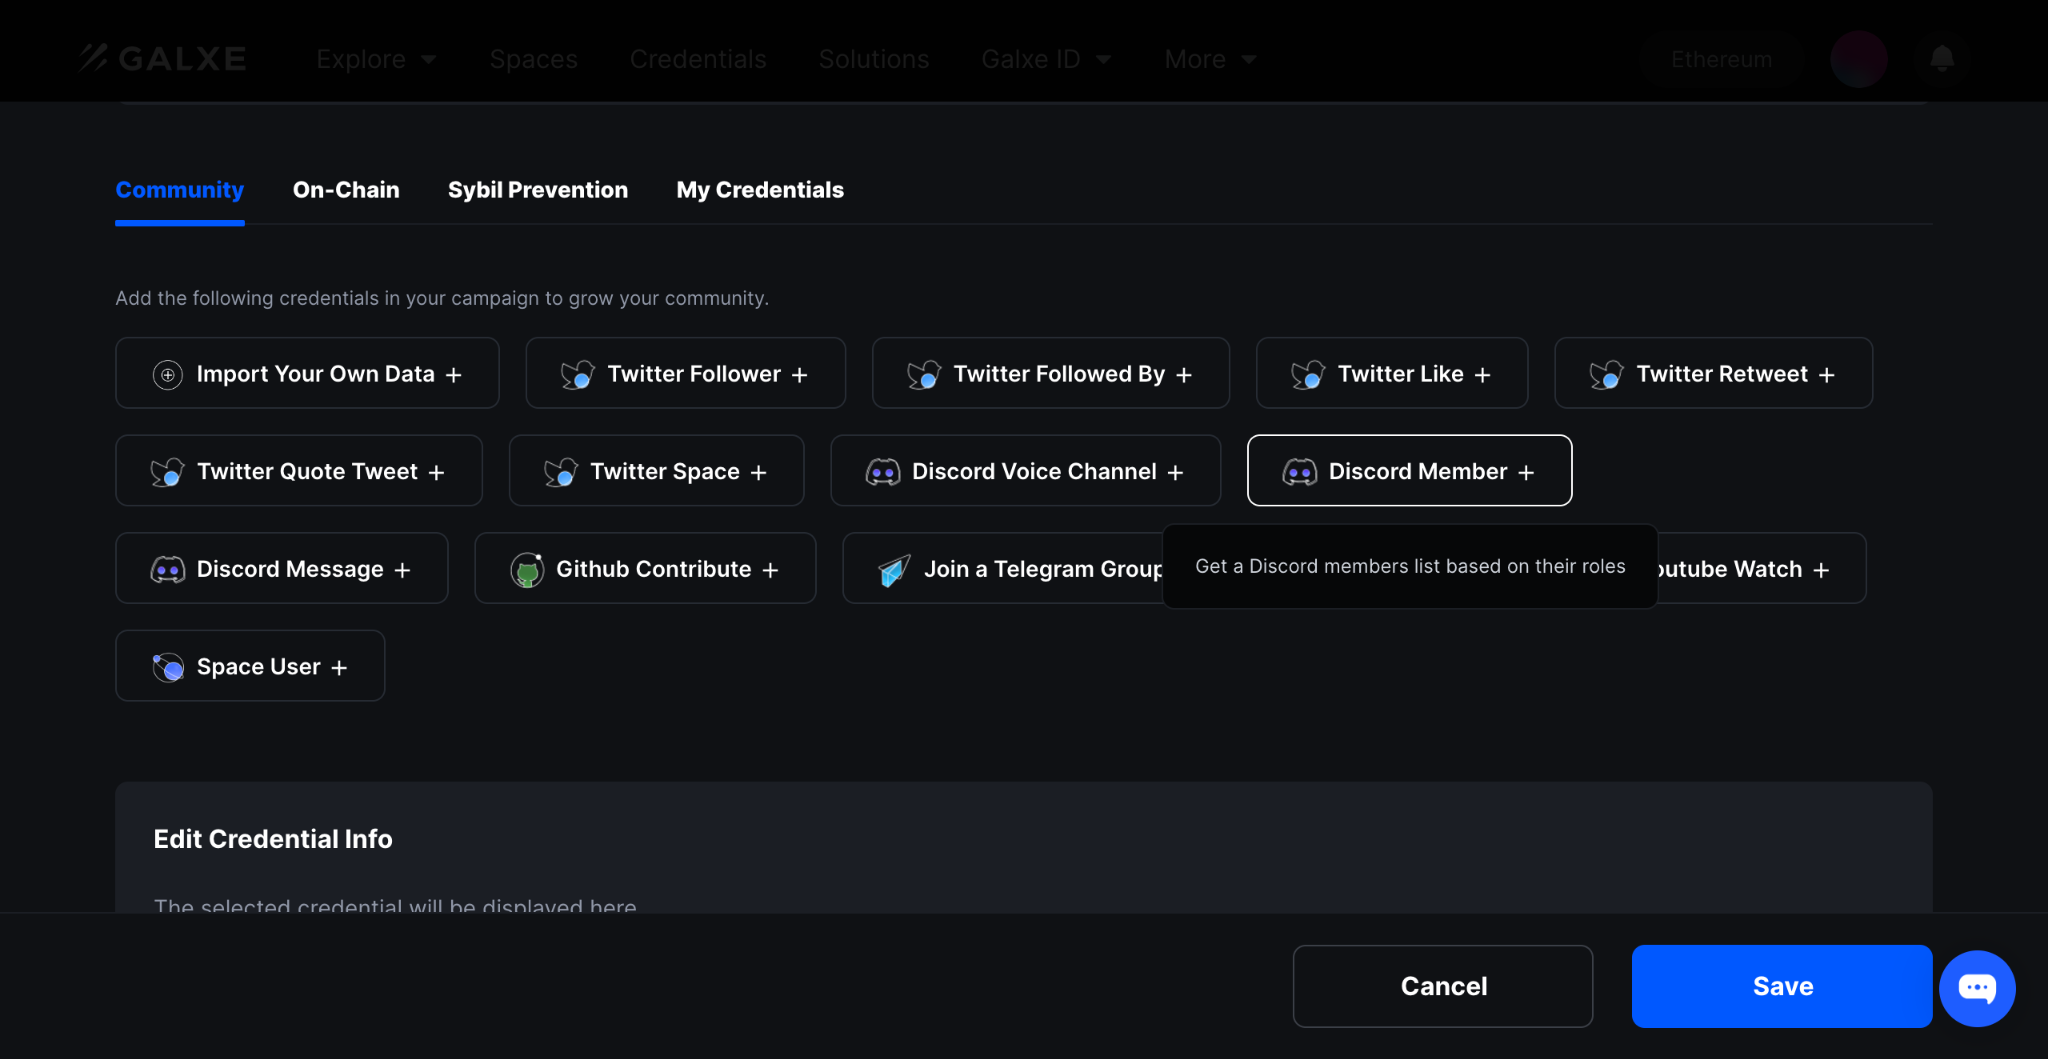Image resolution: width=2048 pixels, height=1059 pixels.
Task: Click the 'Add the following credentials' description
Action: (x=442, y=298)
